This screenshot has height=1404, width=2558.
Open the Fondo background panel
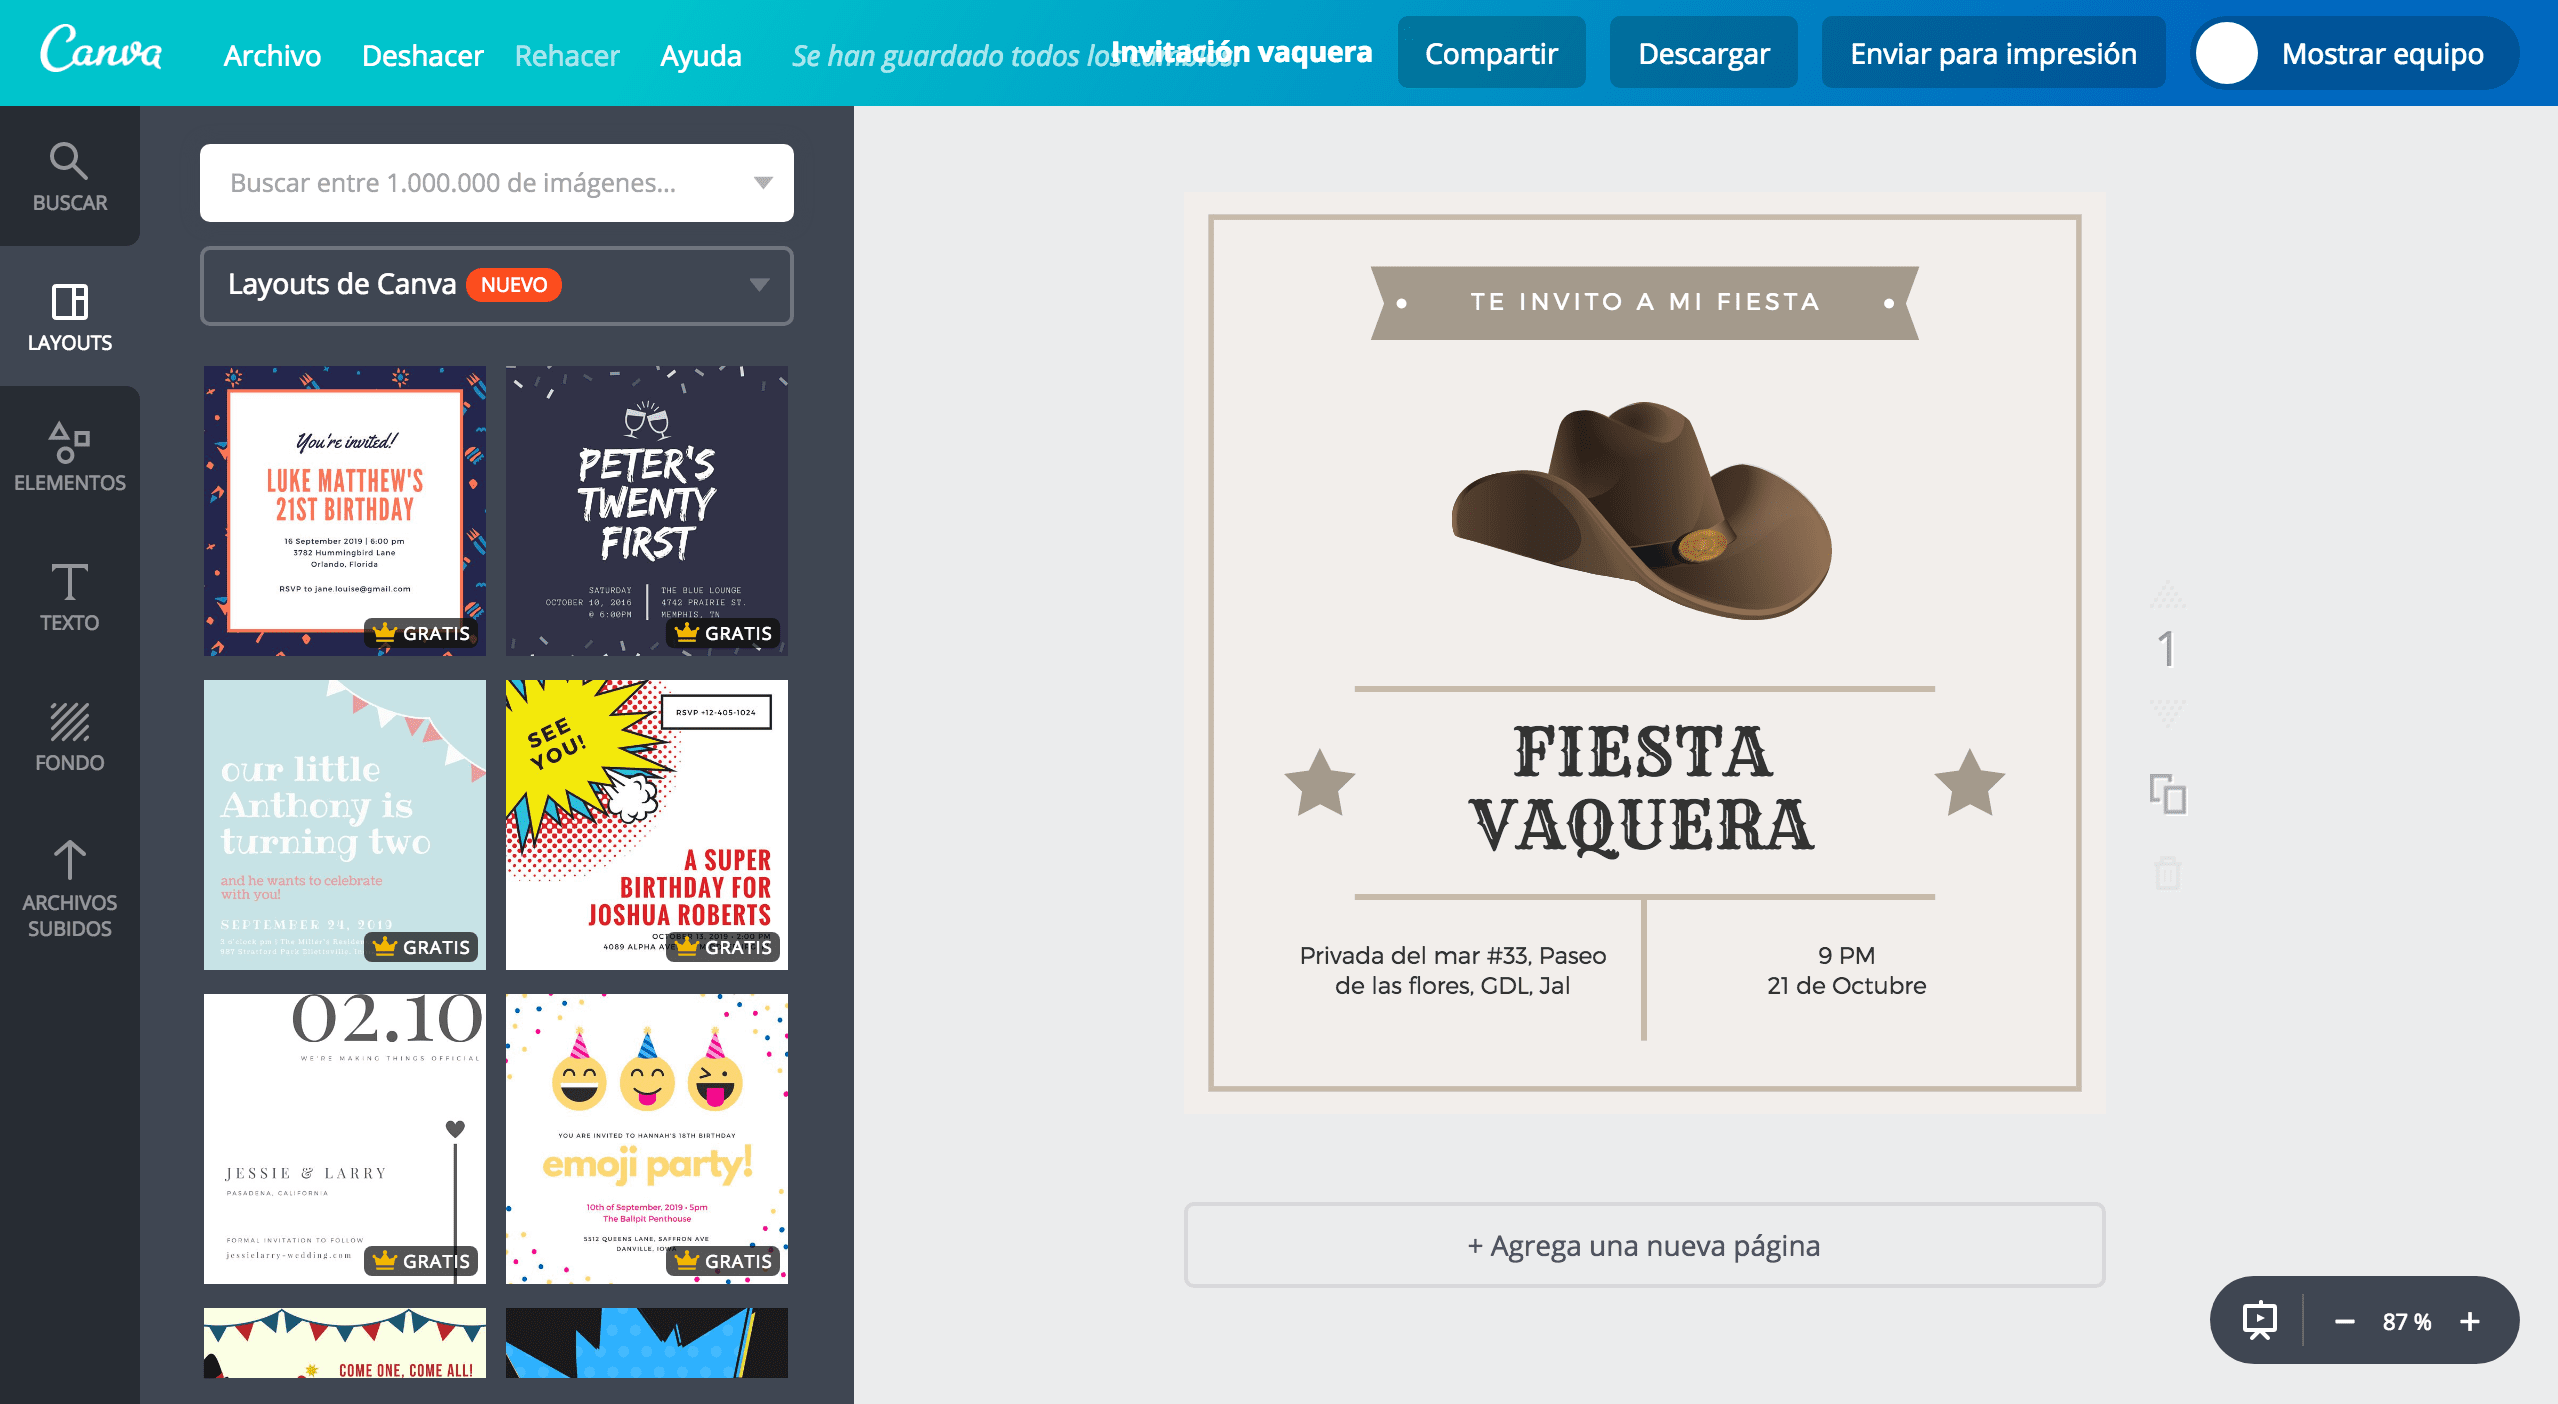coord(70,736)
